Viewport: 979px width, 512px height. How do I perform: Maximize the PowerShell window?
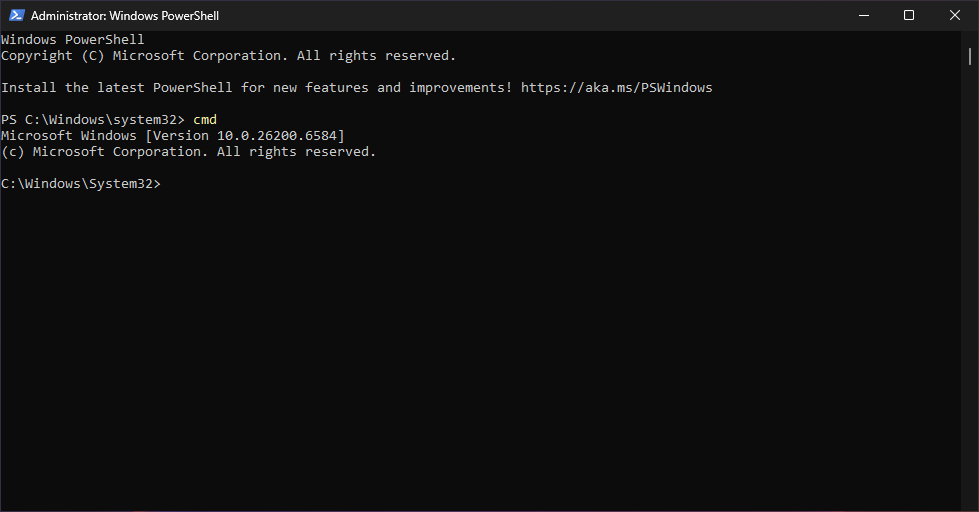(x=909, y=15)
